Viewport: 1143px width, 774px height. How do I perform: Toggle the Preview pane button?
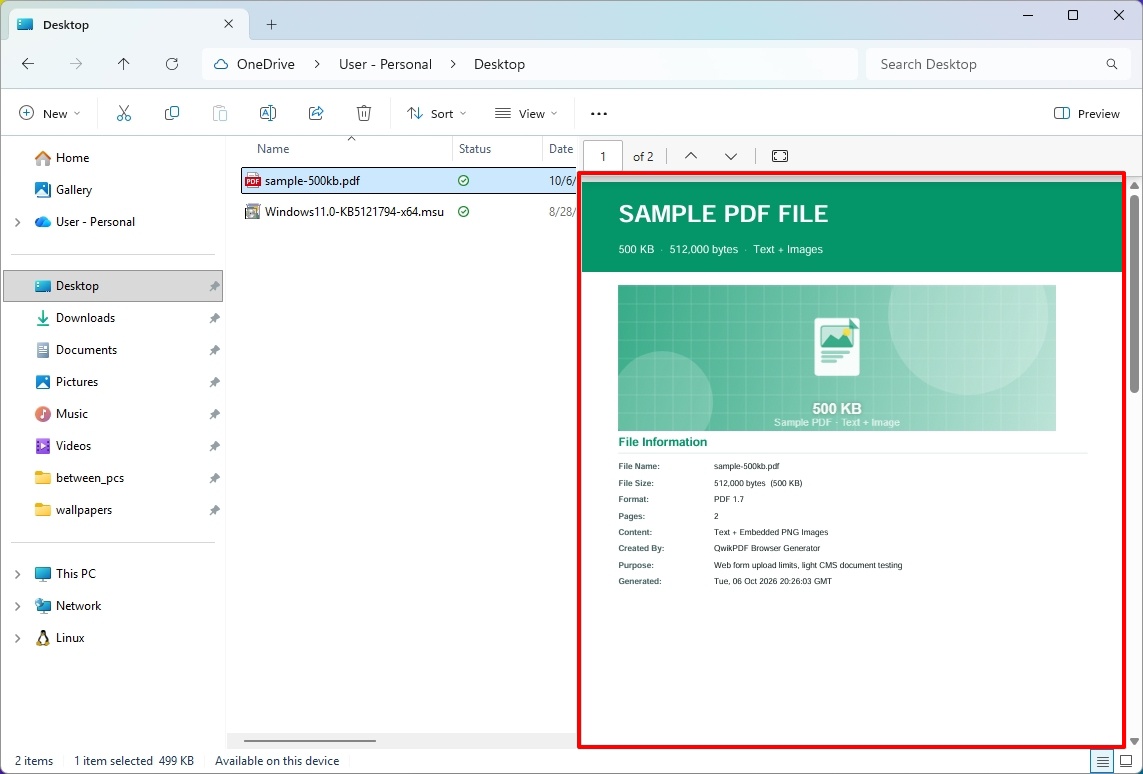[x=1087, y=113]
